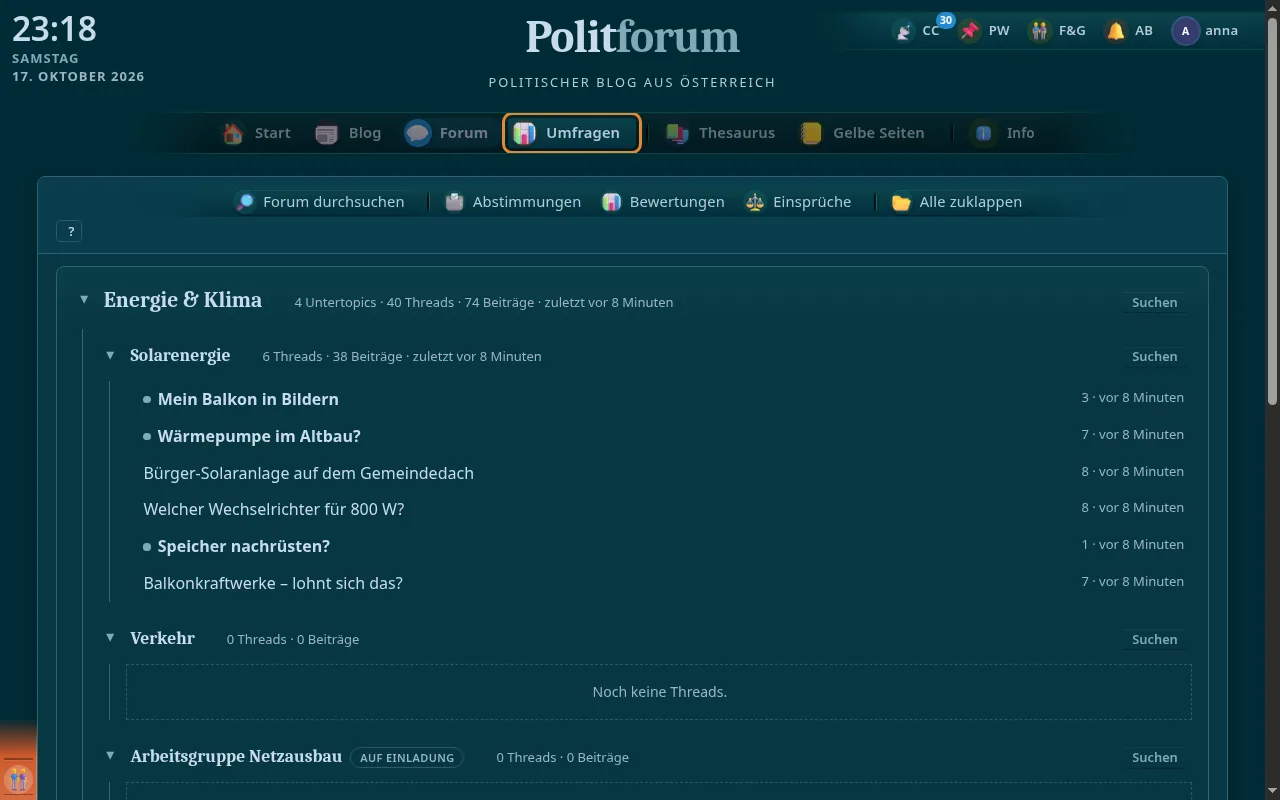
Task: Open the Blog section label
Action: tap(365, 133)
